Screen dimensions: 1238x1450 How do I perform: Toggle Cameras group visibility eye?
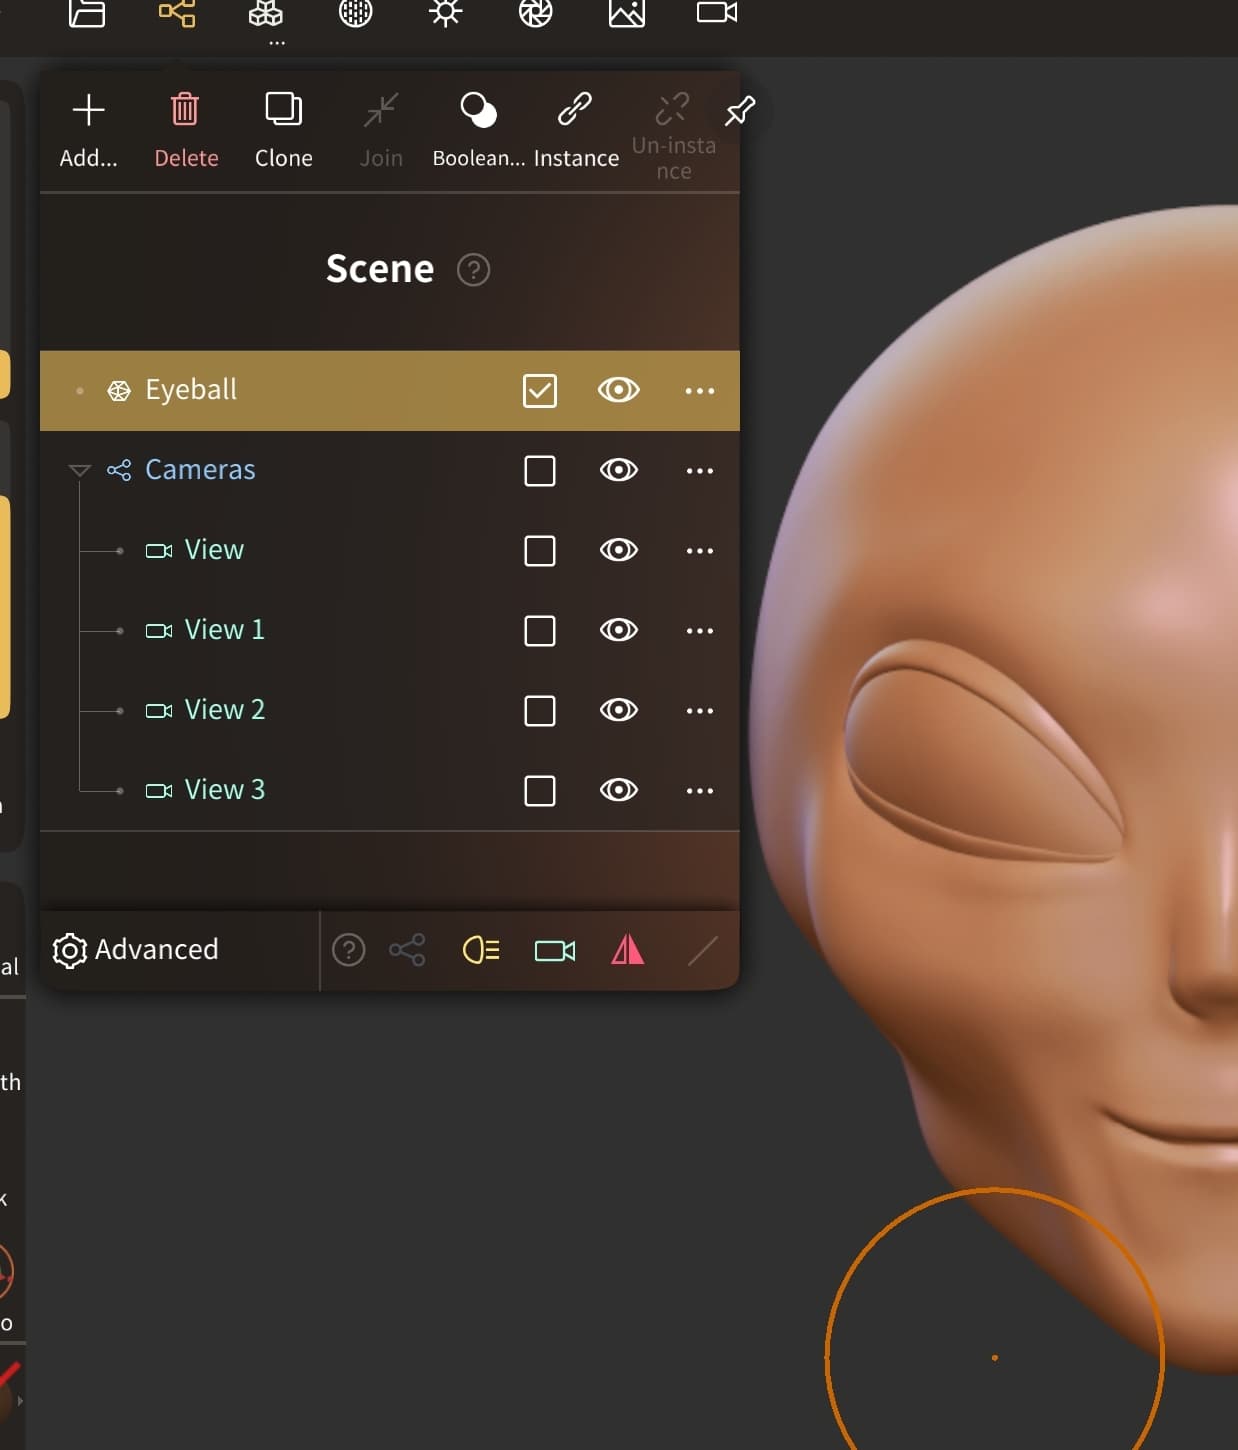[619, 470]
